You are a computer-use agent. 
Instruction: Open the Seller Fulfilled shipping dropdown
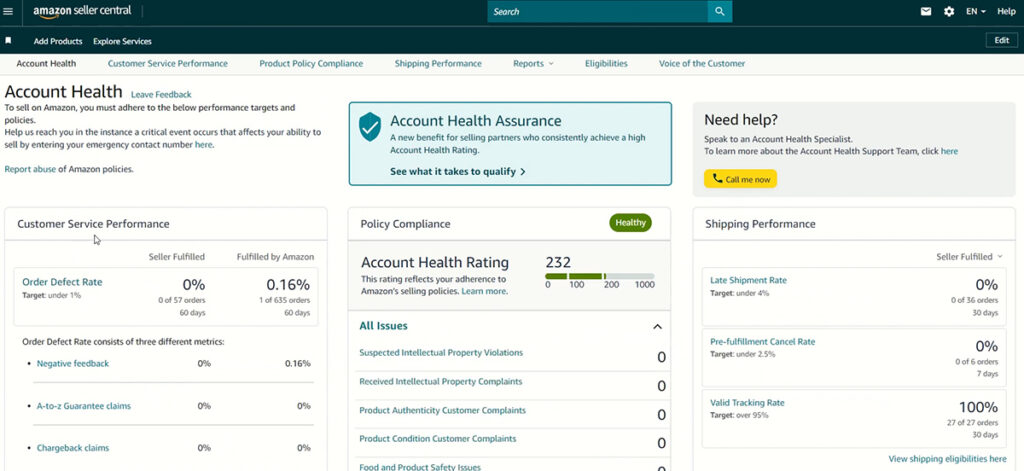coord(969,257)
